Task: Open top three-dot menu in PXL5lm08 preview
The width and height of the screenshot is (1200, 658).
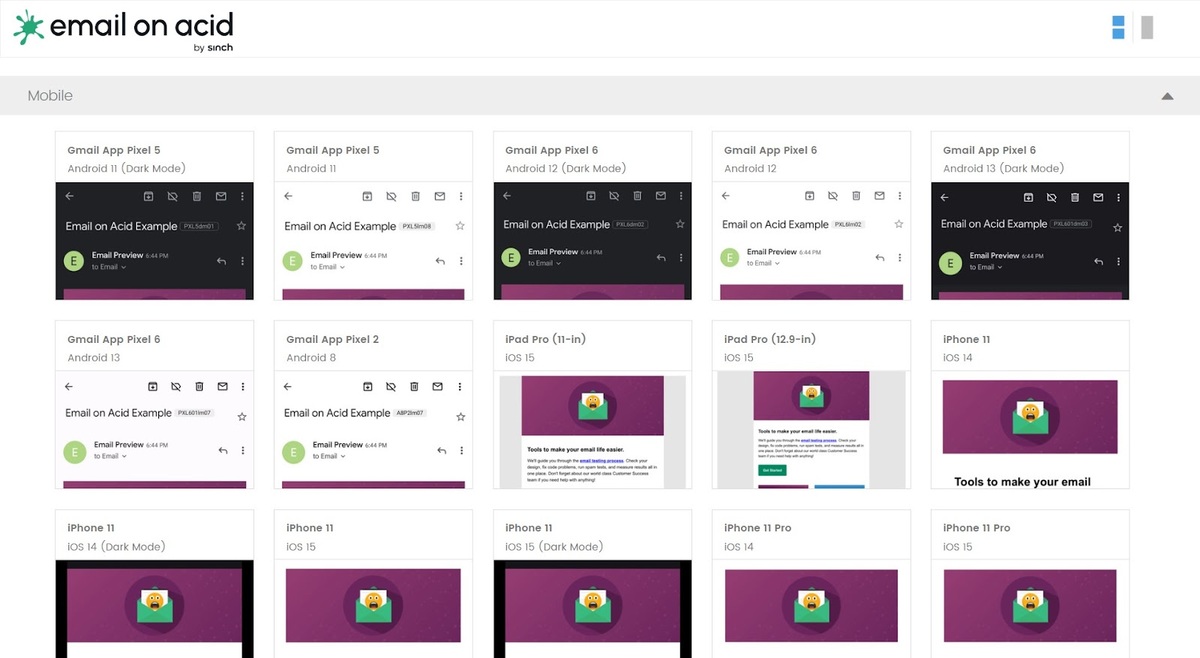Action: [461, 196]
